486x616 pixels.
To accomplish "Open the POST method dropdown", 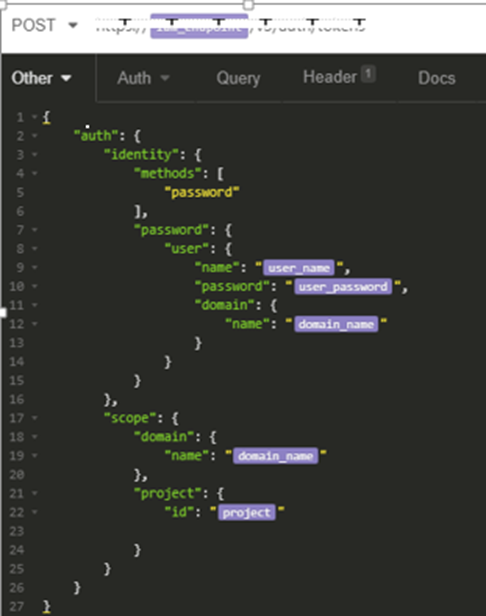I will (44, 26).
